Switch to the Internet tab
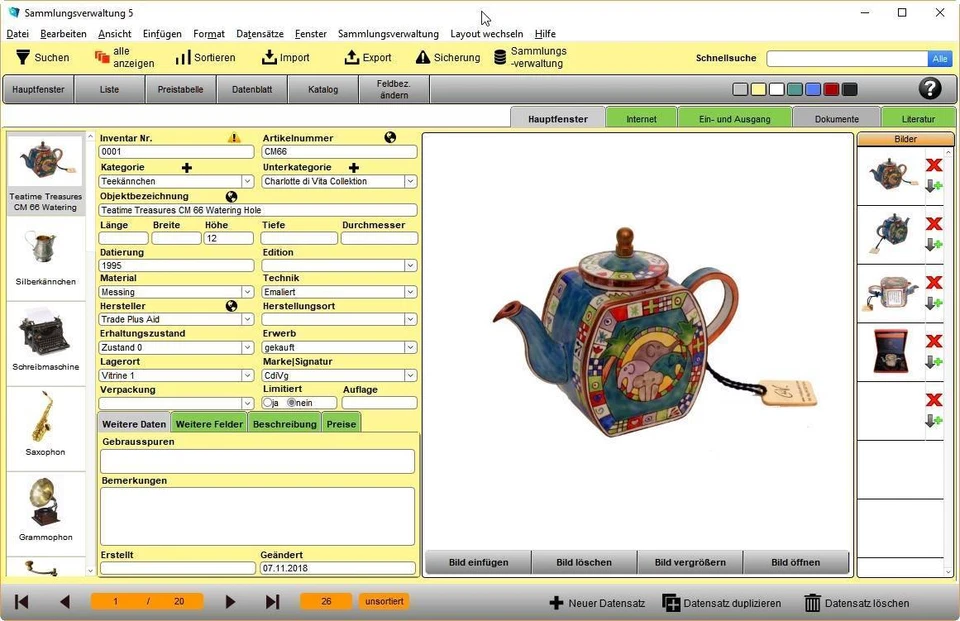This screenshot has width=960, height=621. [x=640, y=117]
